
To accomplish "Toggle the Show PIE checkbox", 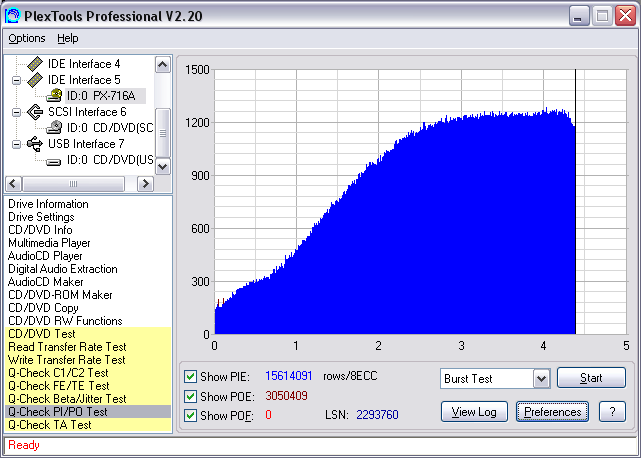I will tap(190, 376).
